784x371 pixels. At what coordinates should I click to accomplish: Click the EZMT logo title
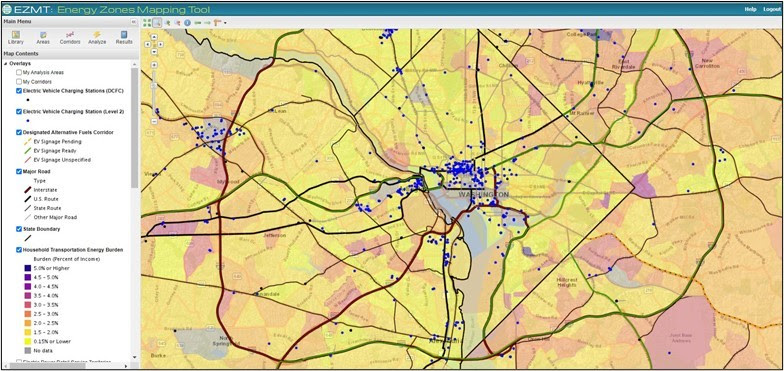pos(107,9)
